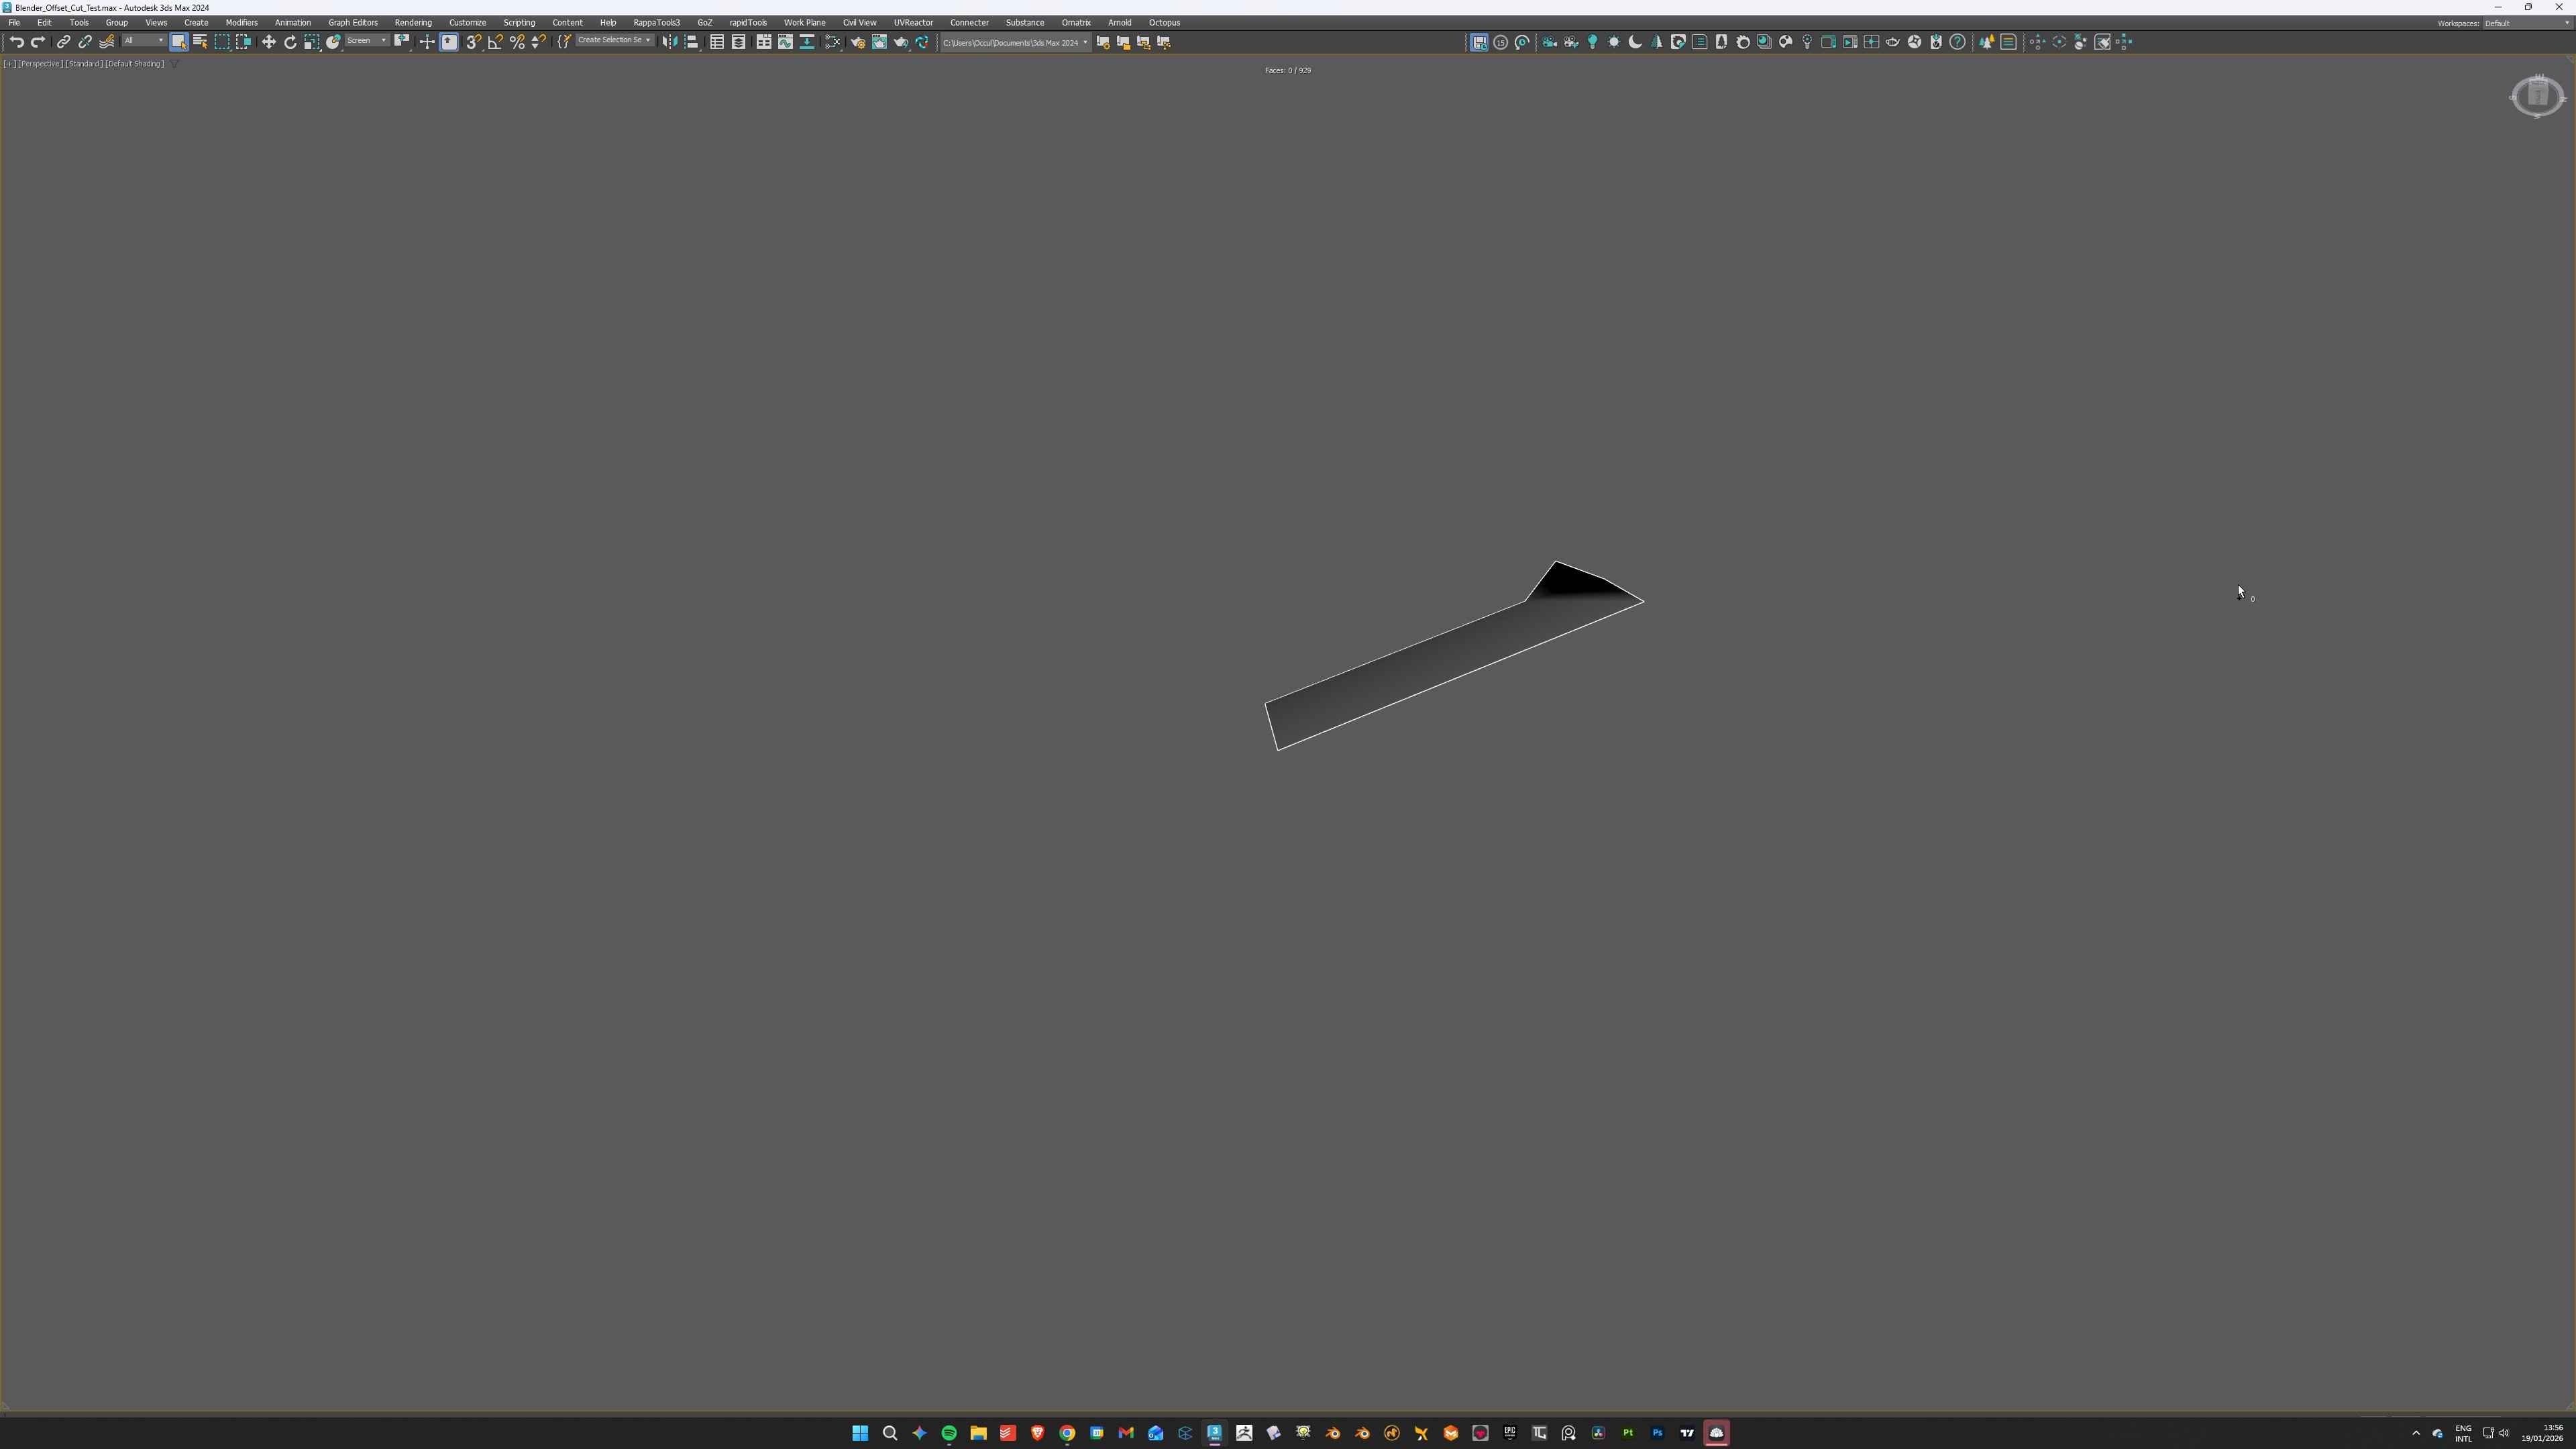Click the Mirror tool icon

coord(670,42)
